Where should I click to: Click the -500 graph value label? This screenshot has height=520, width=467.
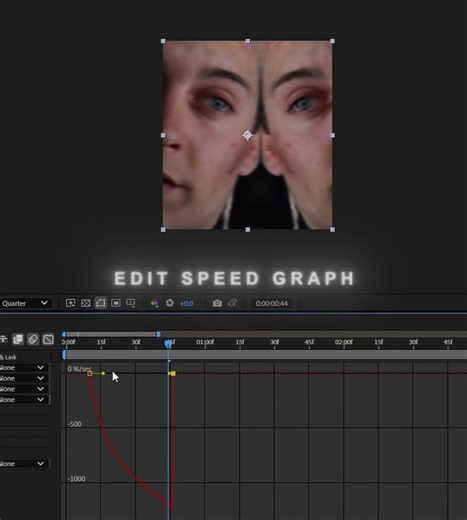pos(74,424)
